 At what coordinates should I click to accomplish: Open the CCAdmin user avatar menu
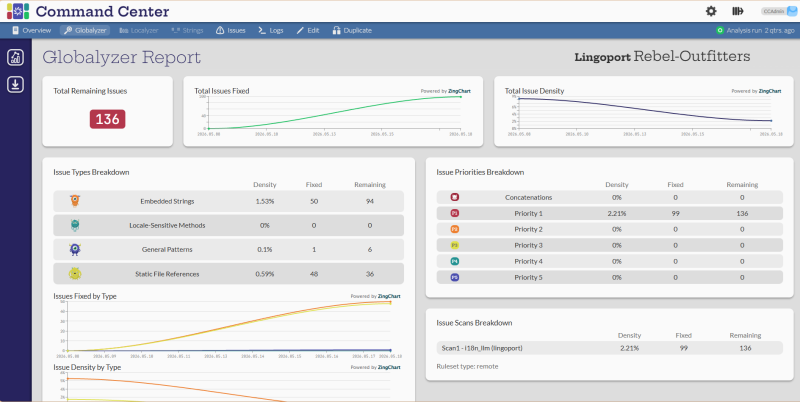(791, 11)
